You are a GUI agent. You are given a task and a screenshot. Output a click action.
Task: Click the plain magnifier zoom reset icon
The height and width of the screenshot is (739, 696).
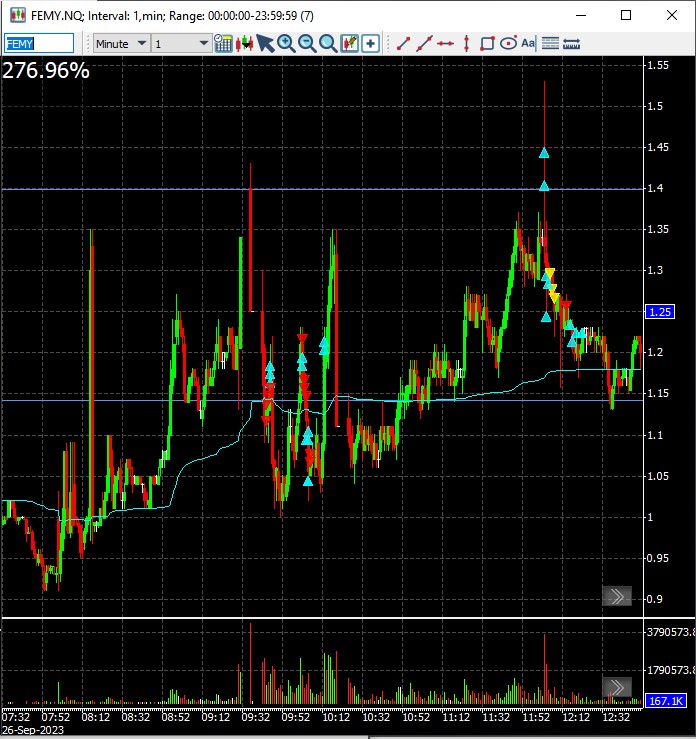coord(328,43)
